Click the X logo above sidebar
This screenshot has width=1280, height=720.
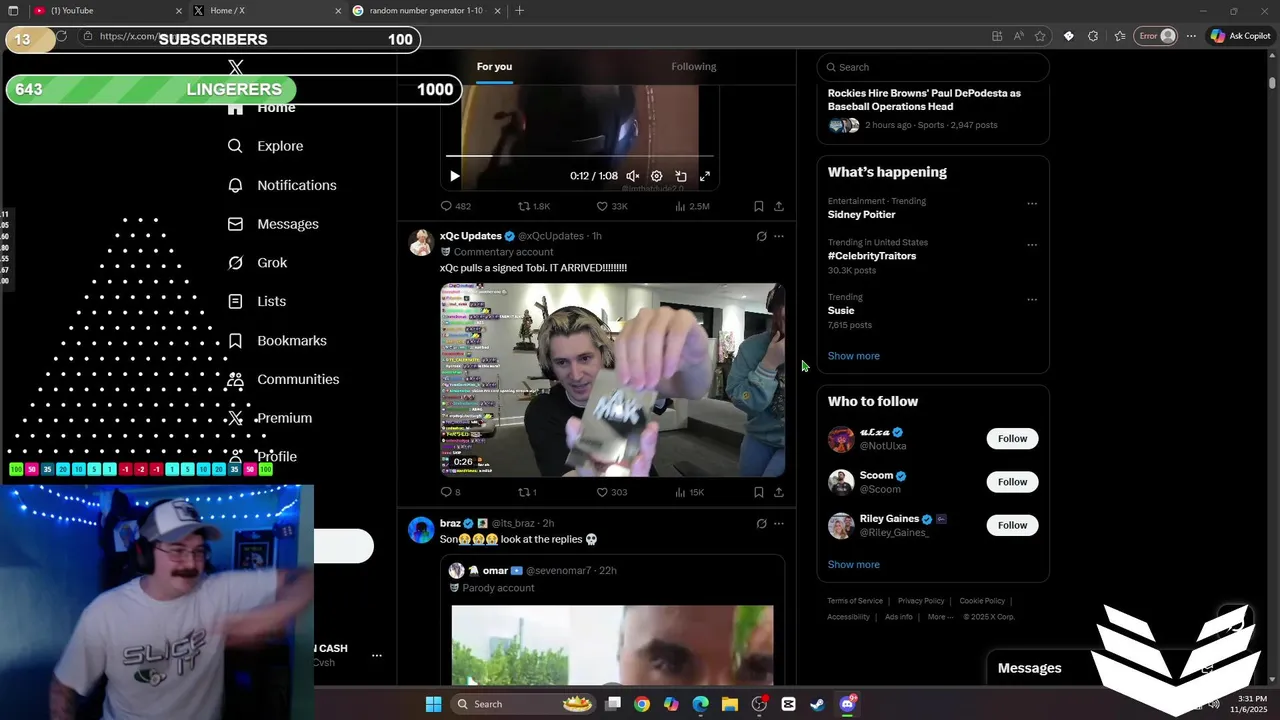236,67
